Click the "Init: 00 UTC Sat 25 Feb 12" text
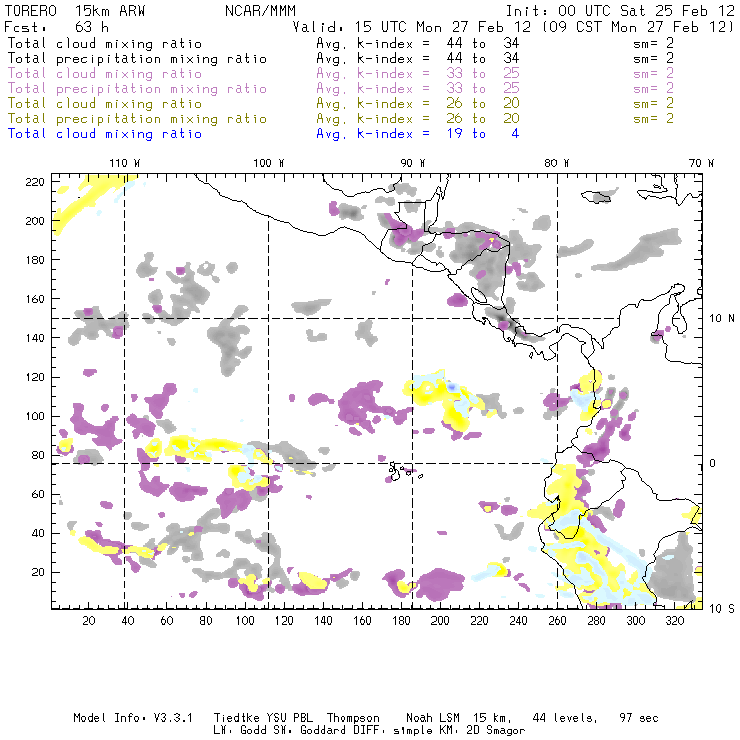 [x=620, y=11]
